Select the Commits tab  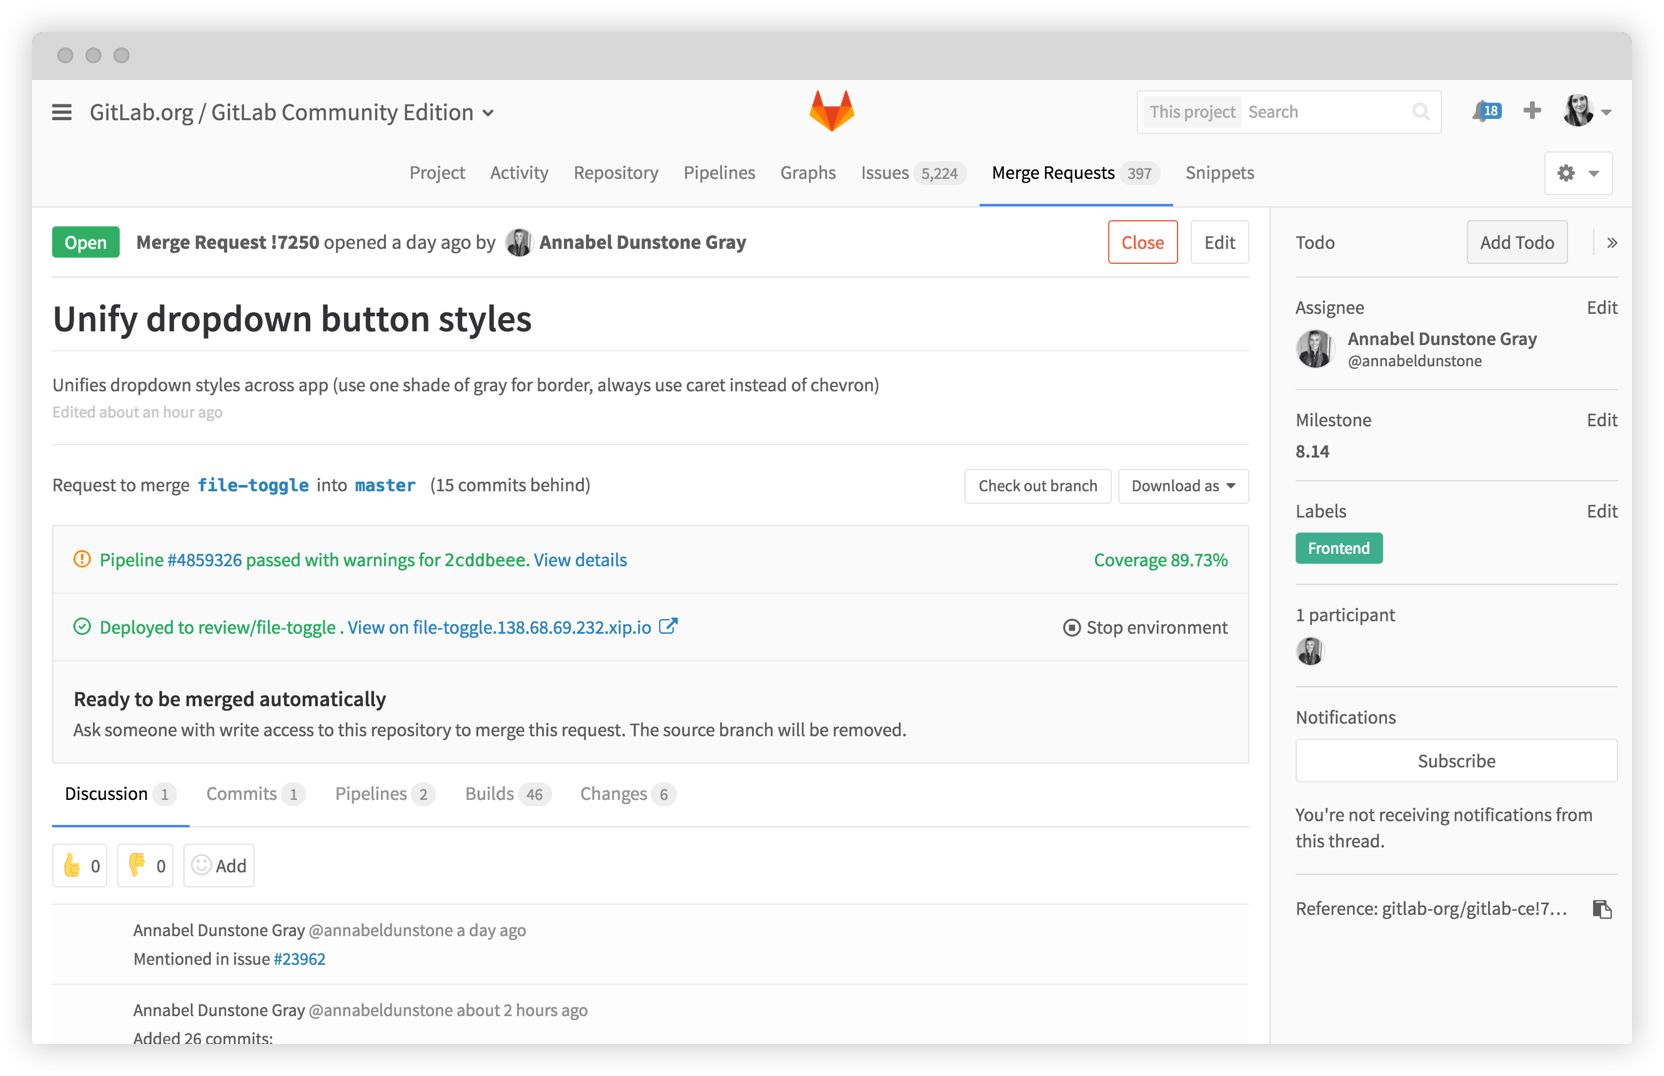(x=254, y=794)
